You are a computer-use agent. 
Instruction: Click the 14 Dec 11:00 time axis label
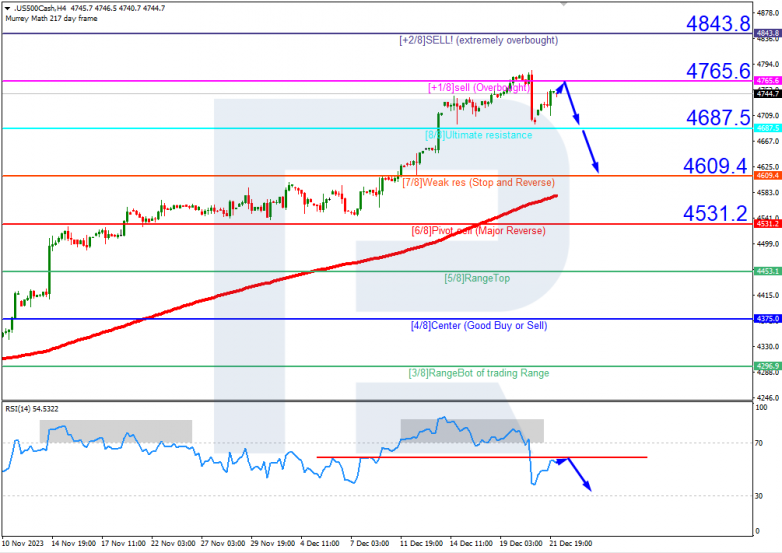coord(471,544)
